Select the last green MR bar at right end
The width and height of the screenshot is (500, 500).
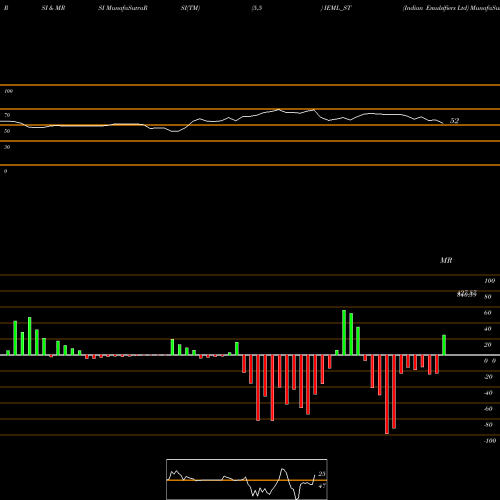444,345
